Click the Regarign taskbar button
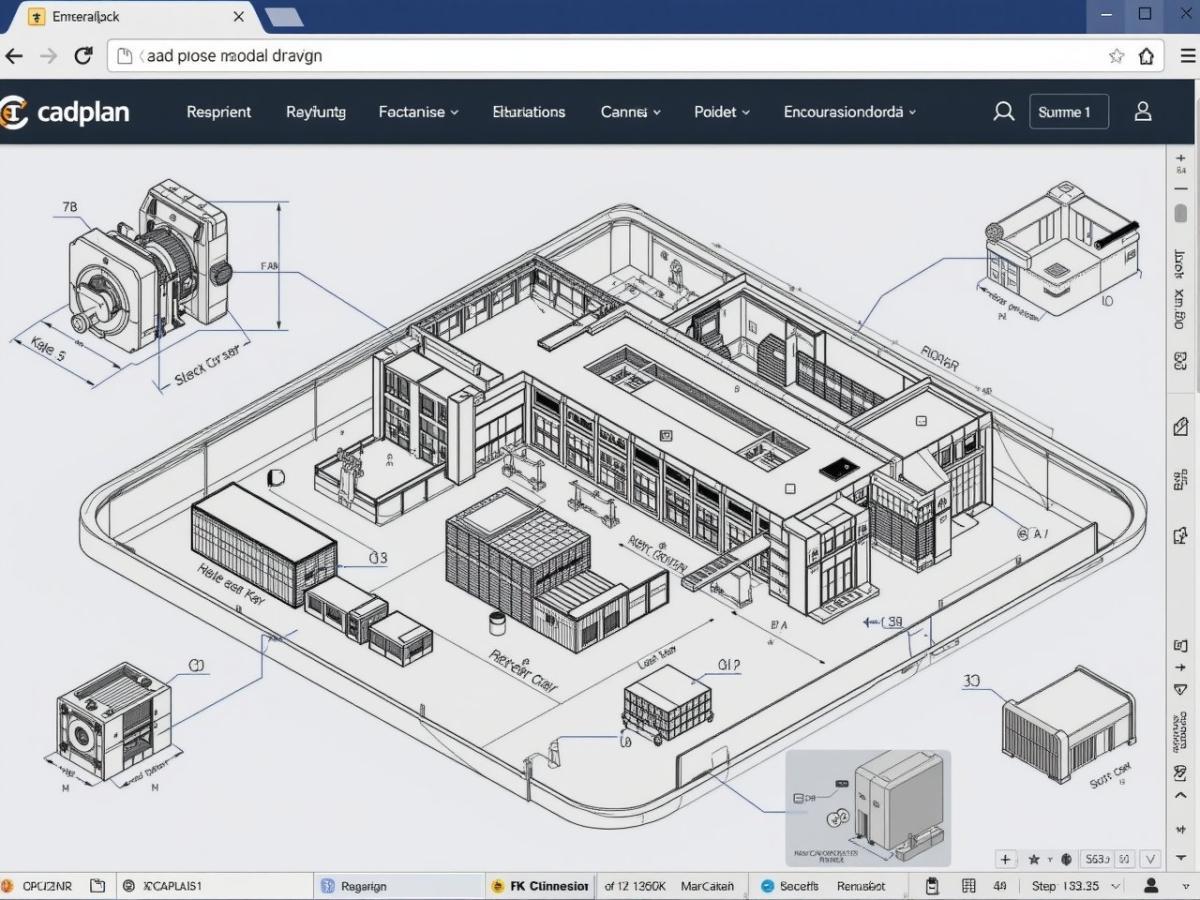 coord(363,886)
